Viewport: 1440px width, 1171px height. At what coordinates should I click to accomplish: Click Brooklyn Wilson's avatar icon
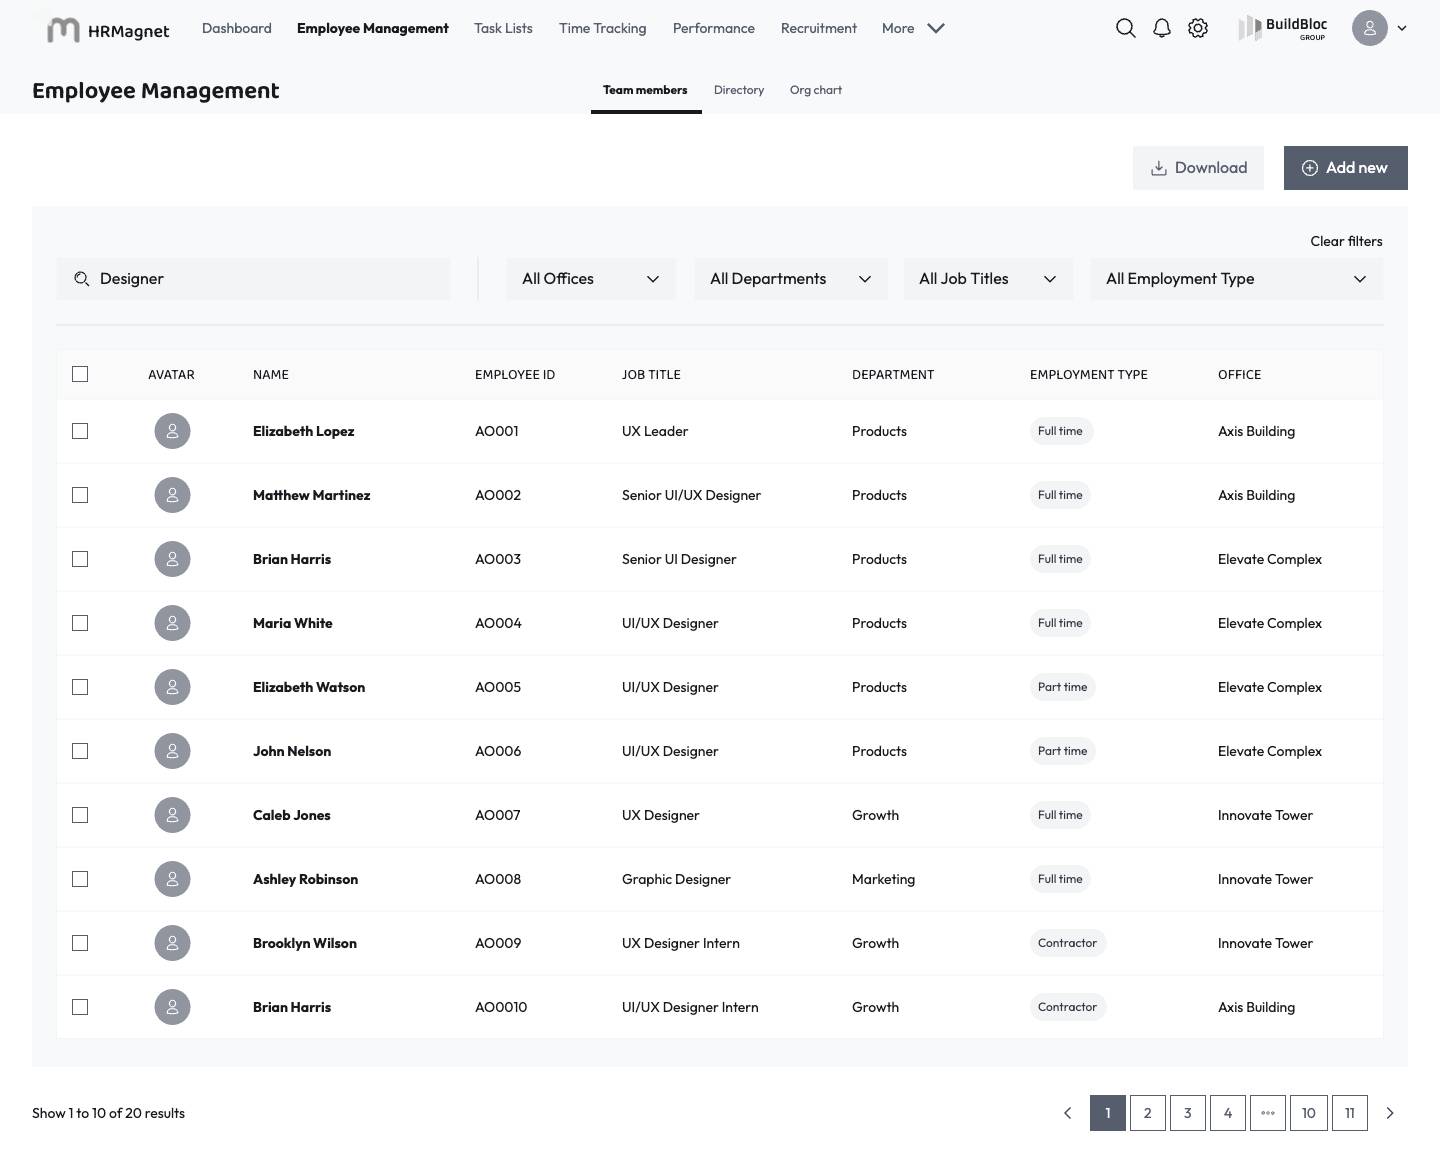coord(172,943)
